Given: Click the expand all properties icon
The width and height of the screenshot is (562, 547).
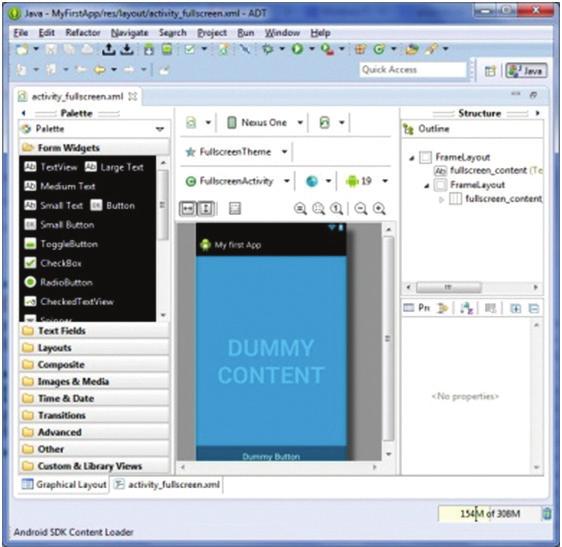Looking at the screenshot, I should pyautogui.click(x=515, y=308).
